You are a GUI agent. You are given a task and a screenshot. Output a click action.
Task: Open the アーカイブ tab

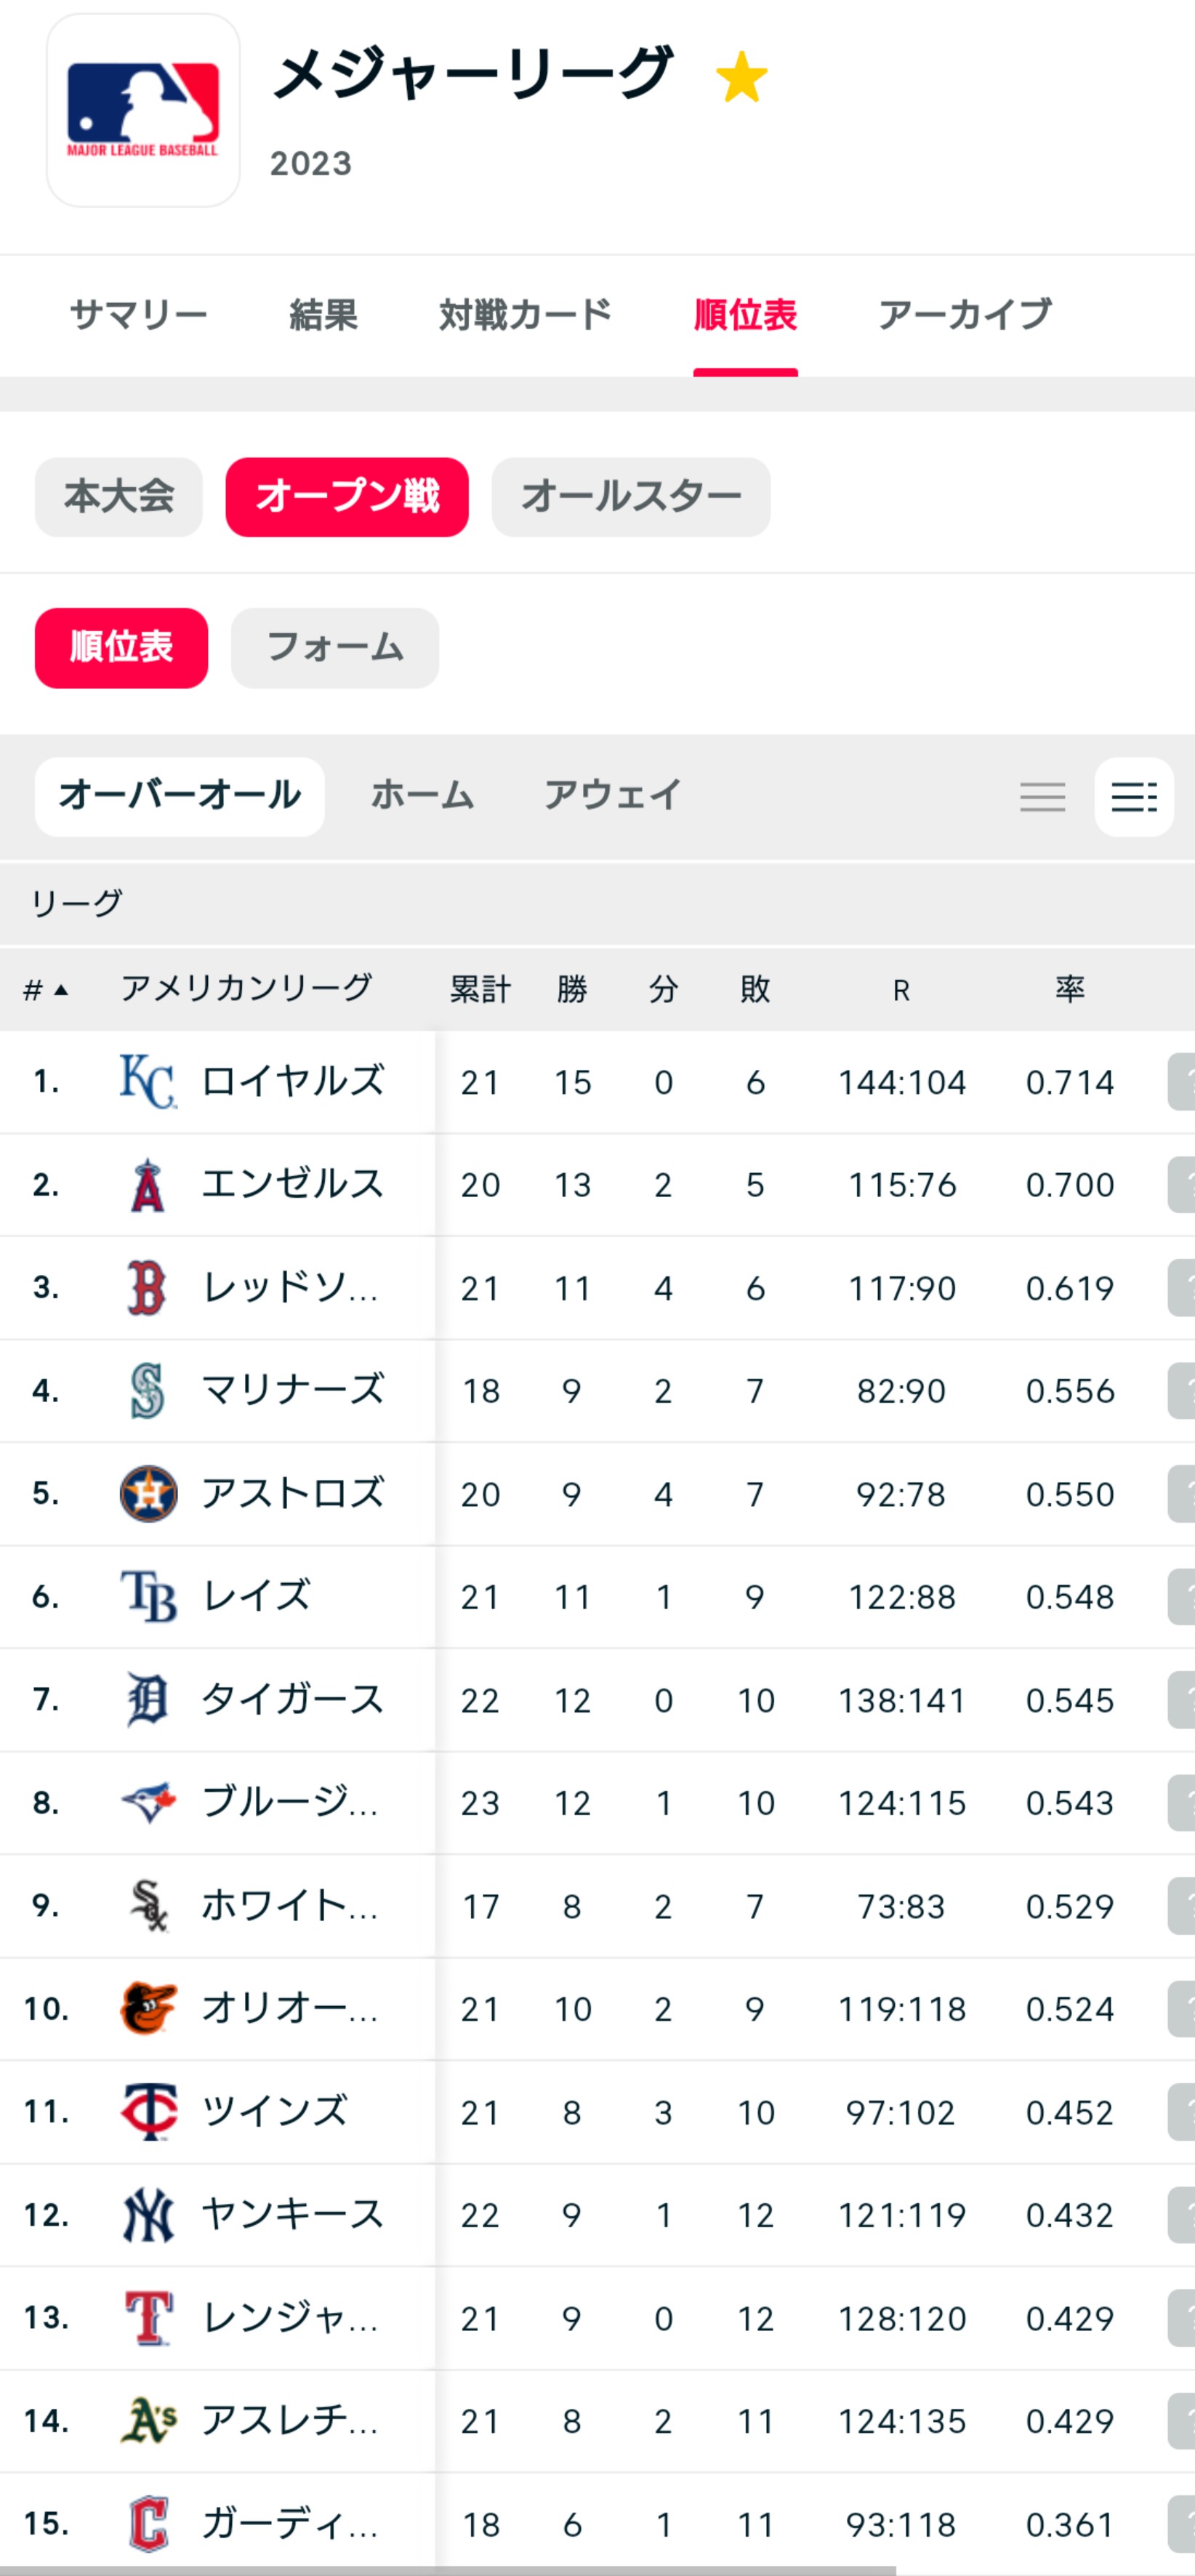point(965,315)
